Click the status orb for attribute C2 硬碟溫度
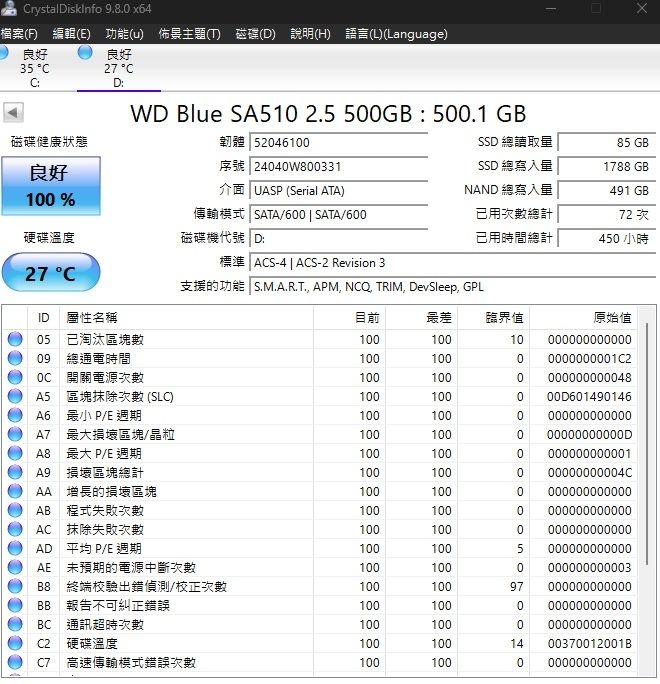The image size is (660, 684). (x=15, y=644)
